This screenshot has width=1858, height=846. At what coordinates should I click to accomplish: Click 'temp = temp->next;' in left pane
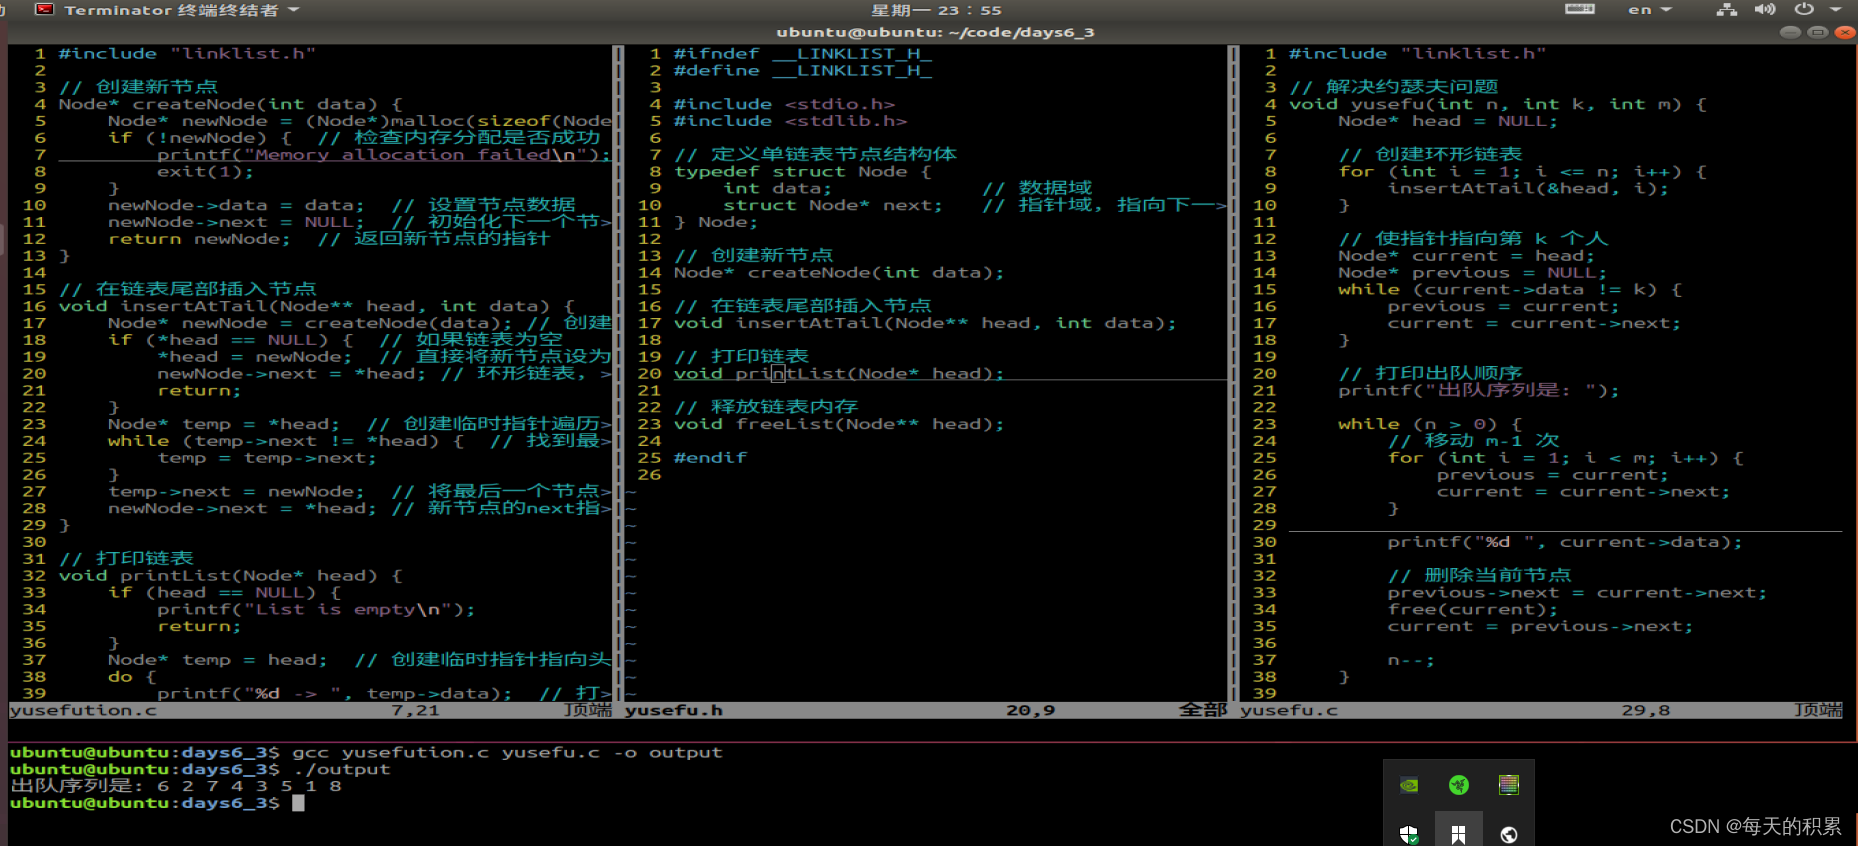(267, 458)
